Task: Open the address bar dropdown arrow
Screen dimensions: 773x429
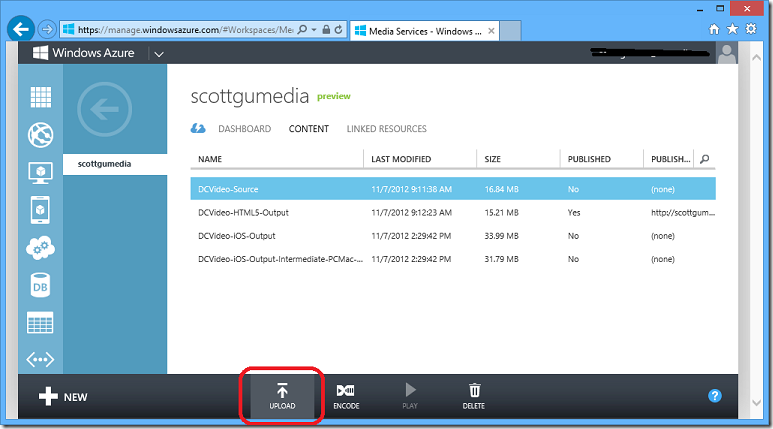Action: point(314,30)
